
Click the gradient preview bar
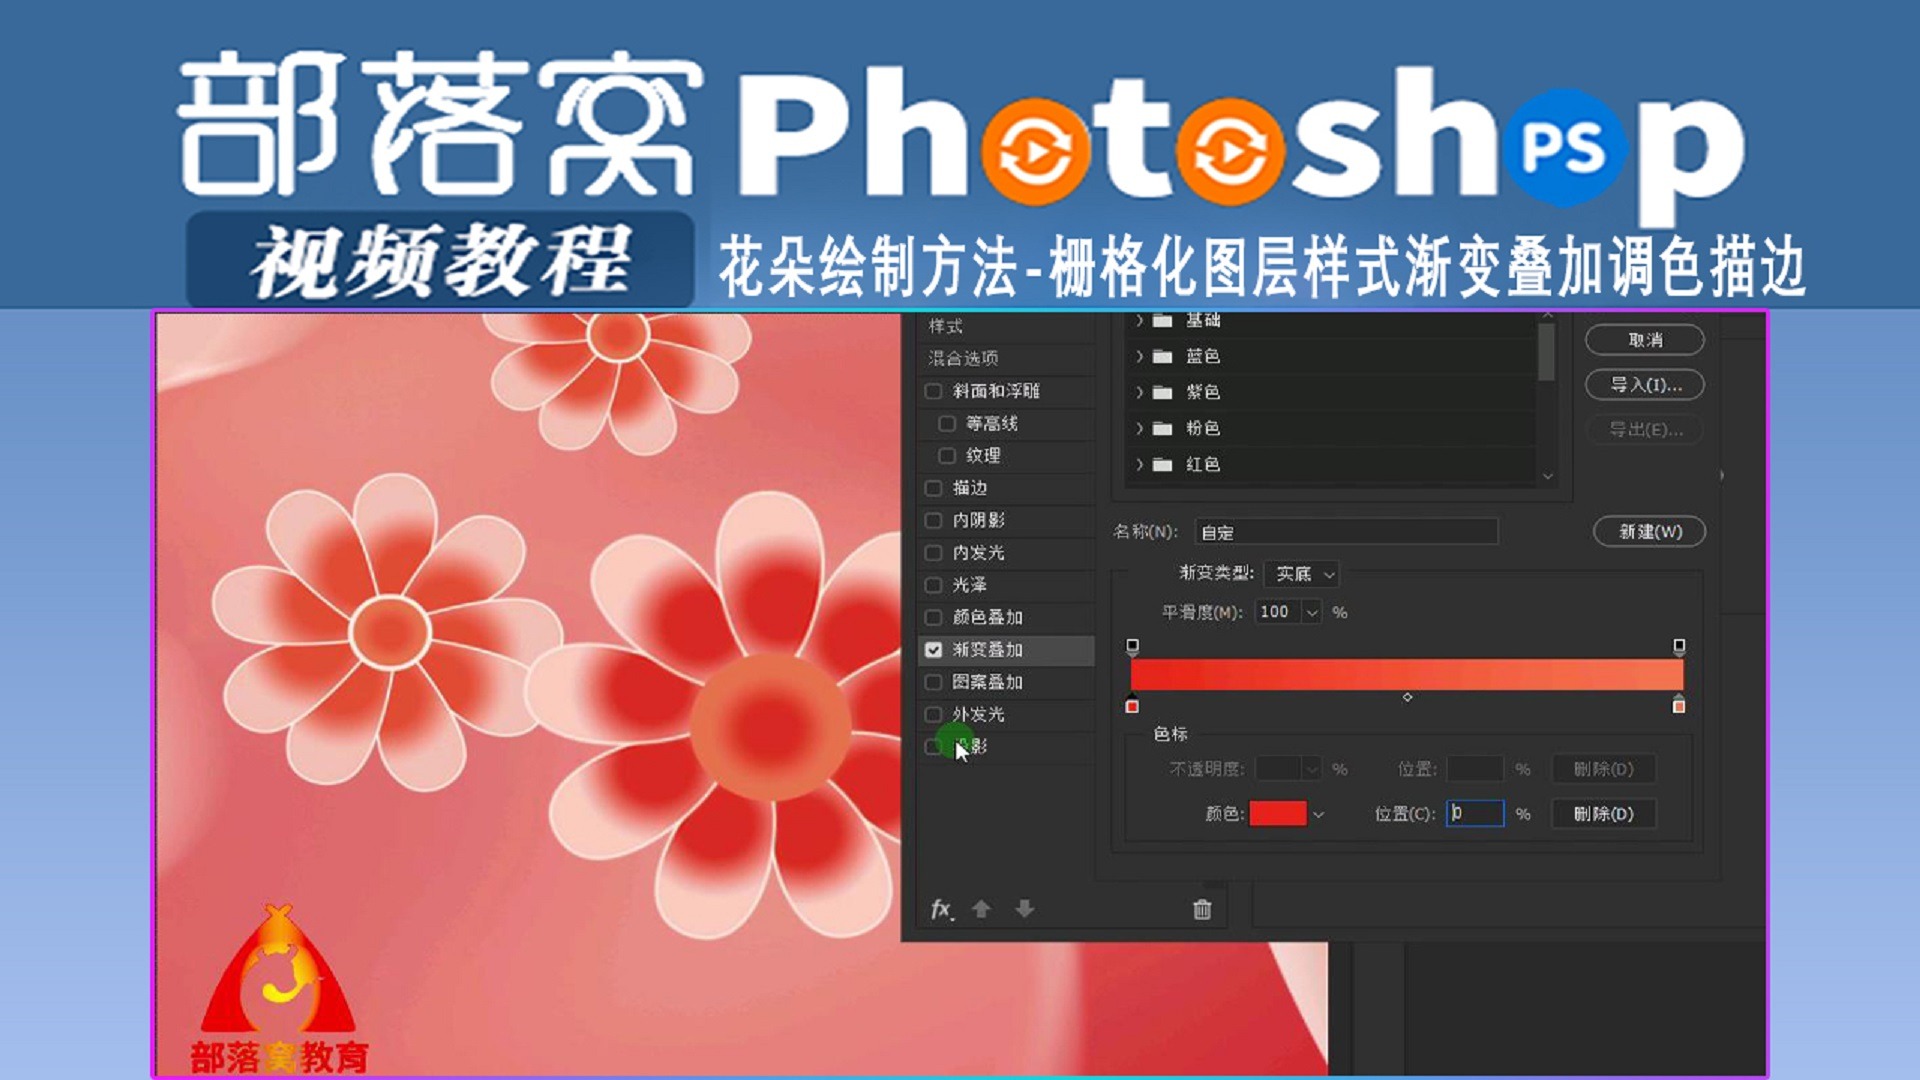click(x=1406, y=675)
